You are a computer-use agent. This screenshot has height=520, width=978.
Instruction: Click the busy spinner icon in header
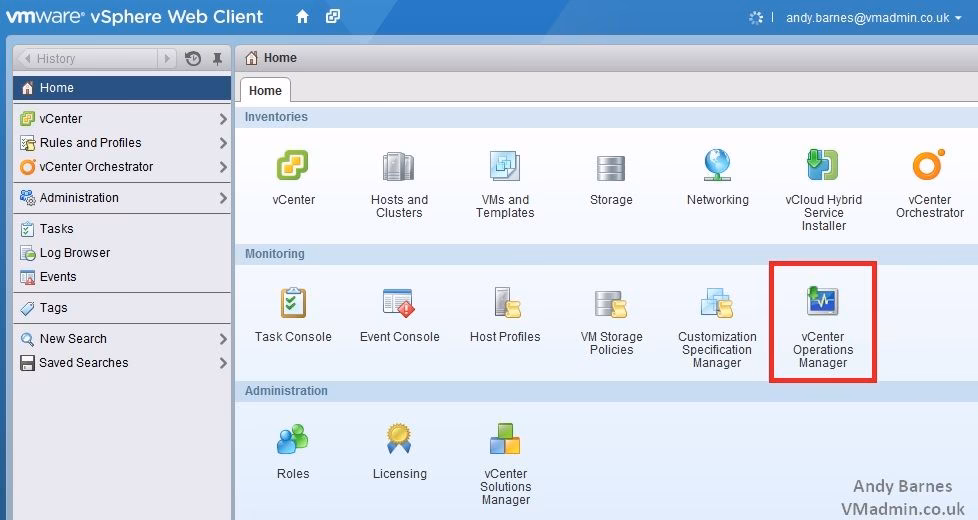coord(756,17)
